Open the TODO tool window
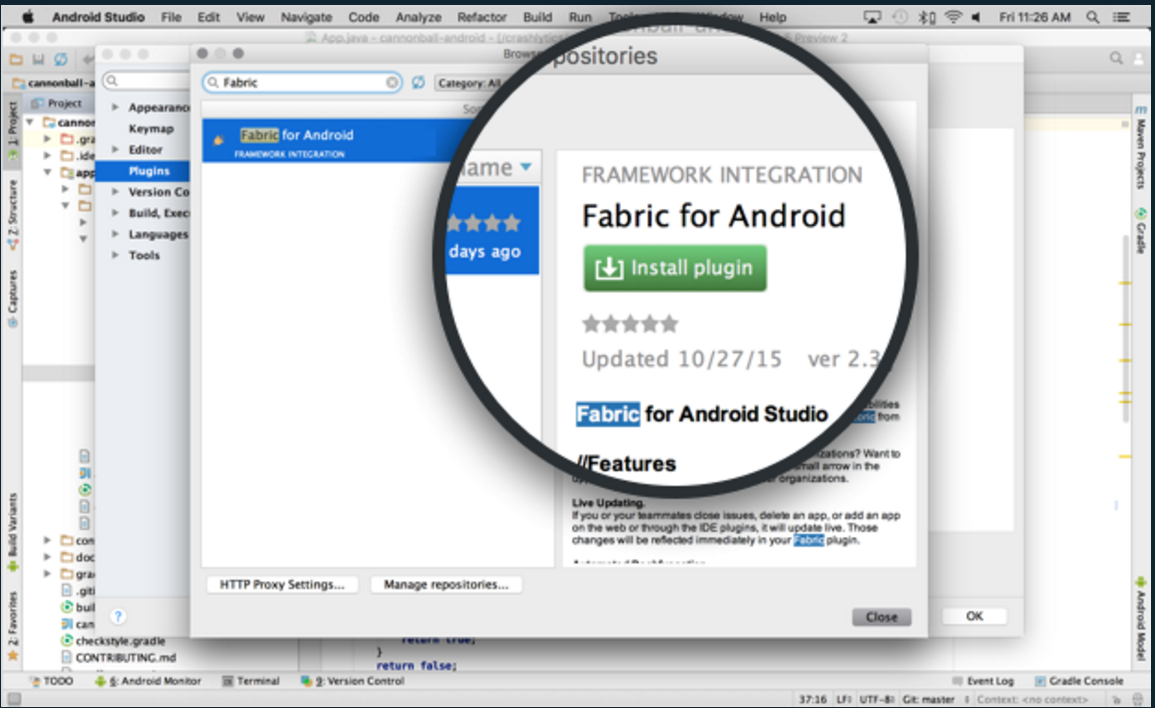This screenshot has width=1155, height=708. point(52,681)
